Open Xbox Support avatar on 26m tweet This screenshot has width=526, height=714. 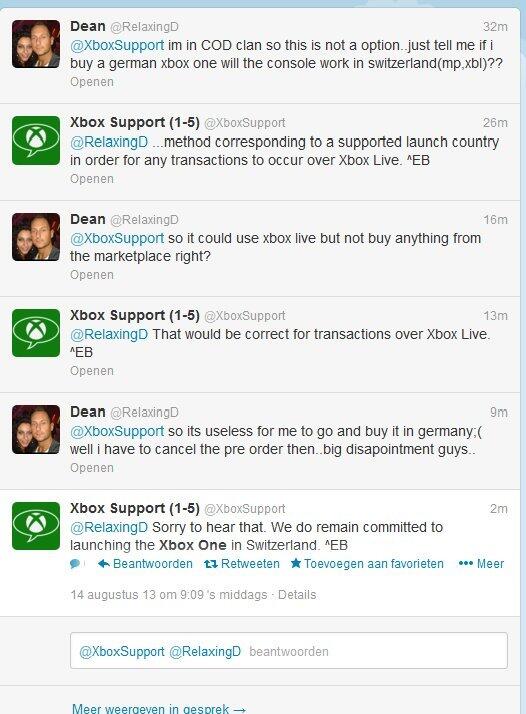coord(36,140)
